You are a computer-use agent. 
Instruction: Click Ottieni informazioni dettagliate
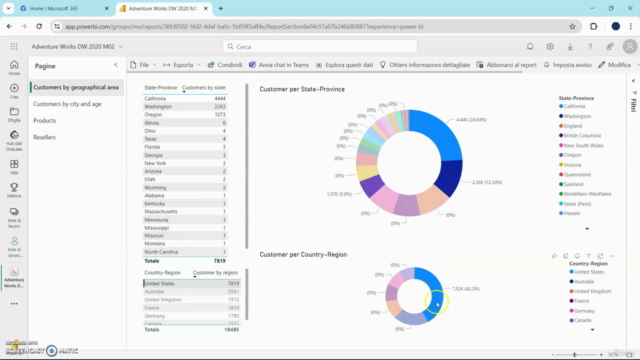[425, 65]
